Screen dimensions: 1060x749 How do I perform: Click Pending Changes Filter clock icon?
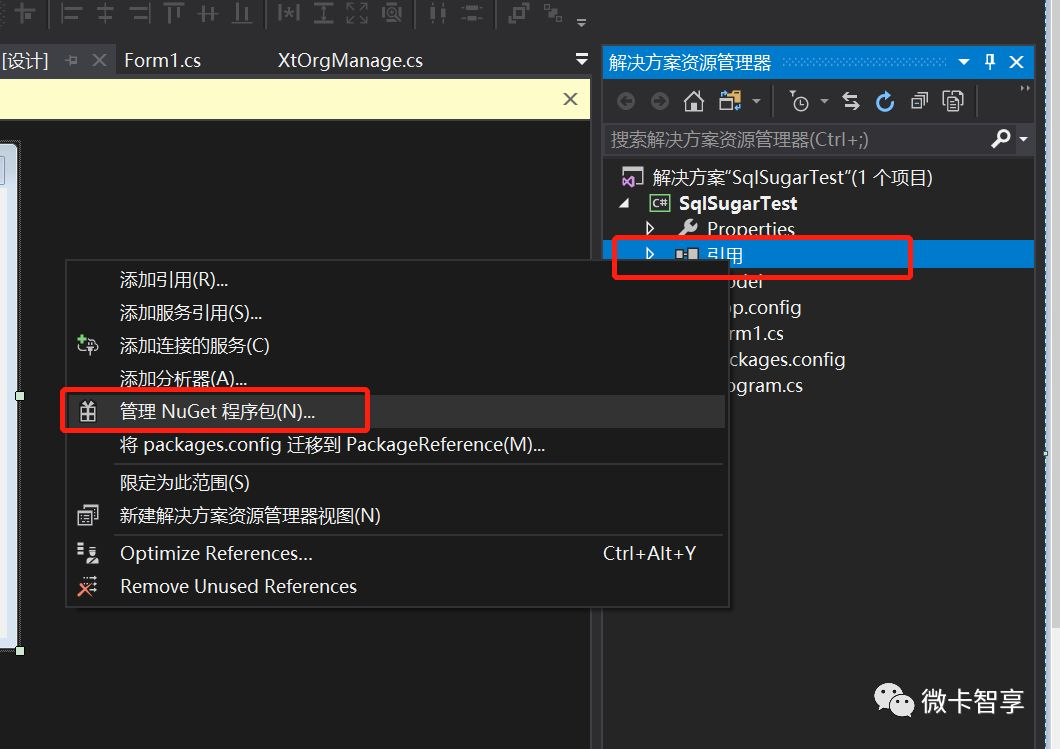(x=799, y=101)
